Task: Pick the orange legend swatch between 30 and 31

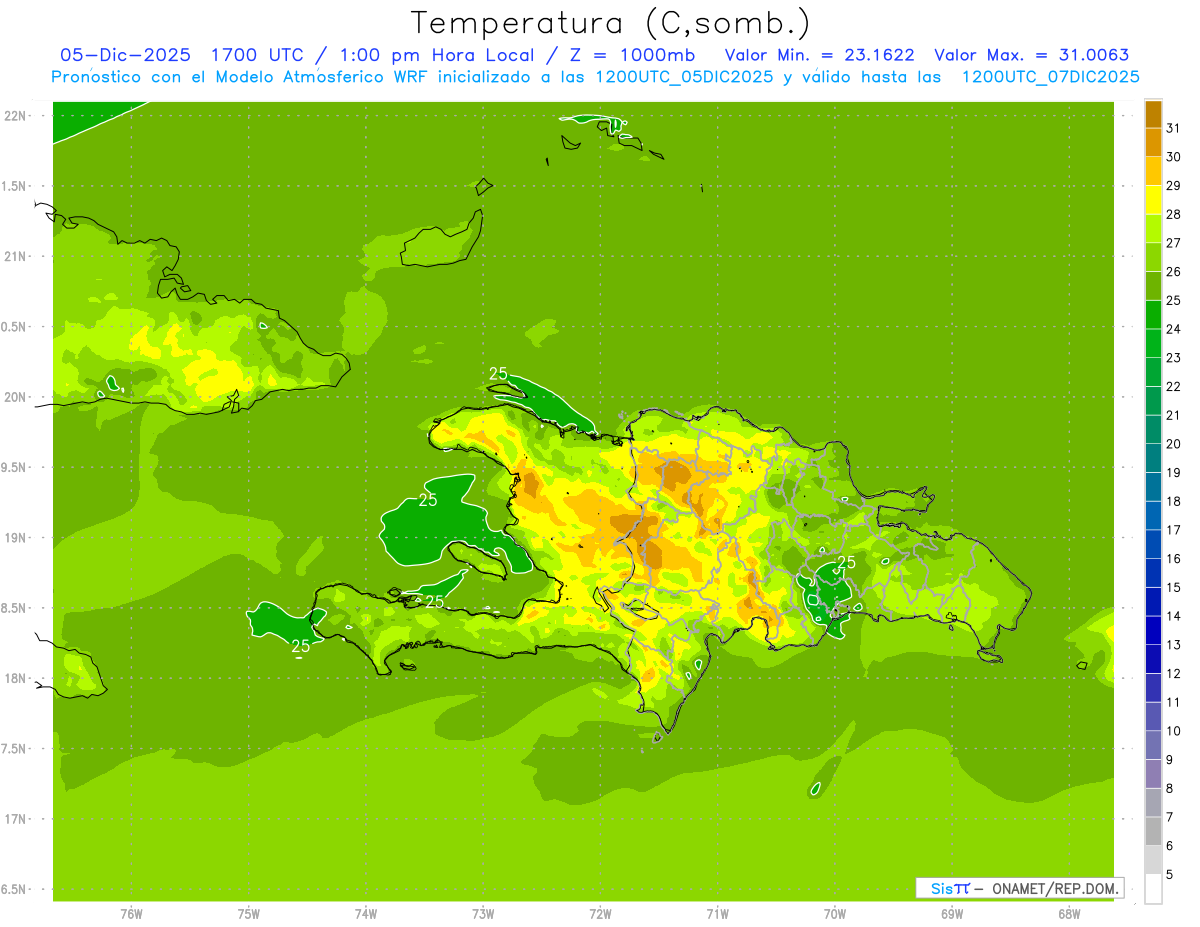Action: [1153, 142]
